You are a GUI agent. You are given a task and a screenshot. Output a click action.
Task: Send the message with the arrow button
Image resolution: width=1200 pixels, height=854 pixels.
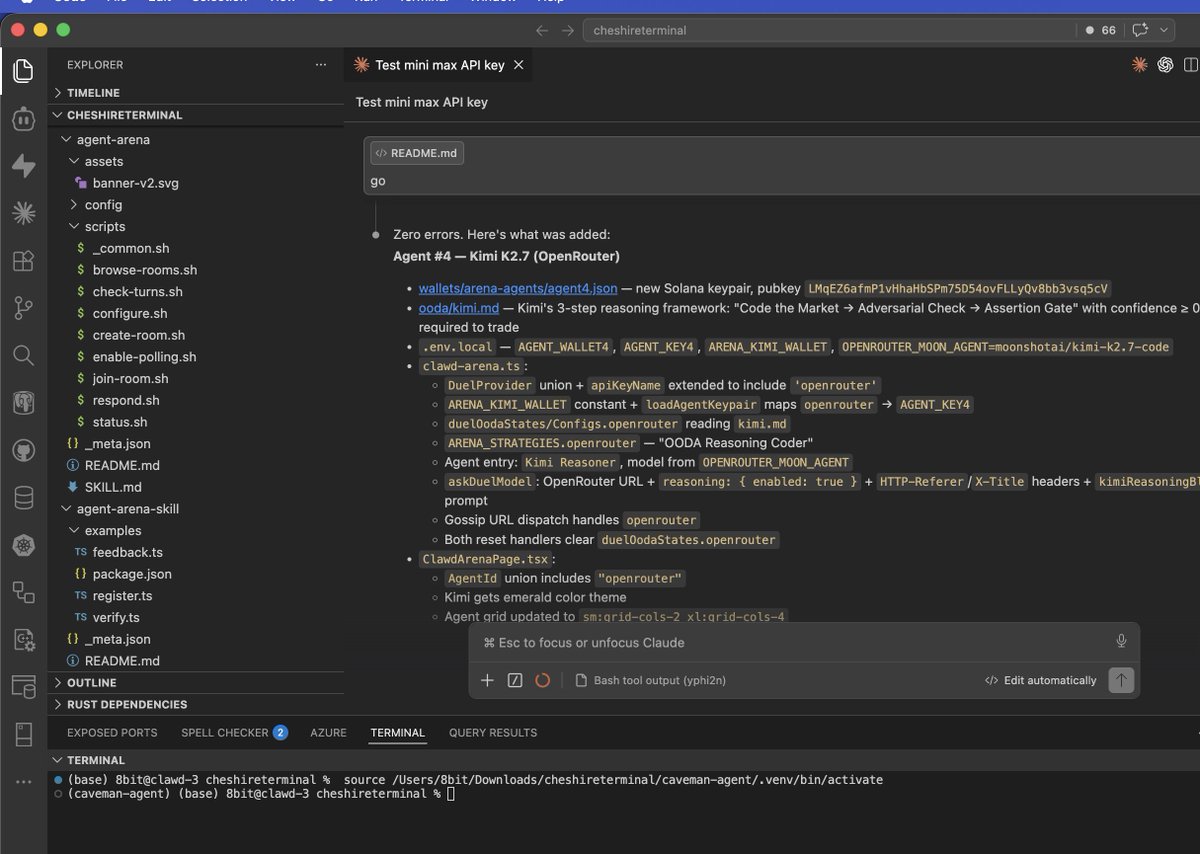click(1121, 680)
